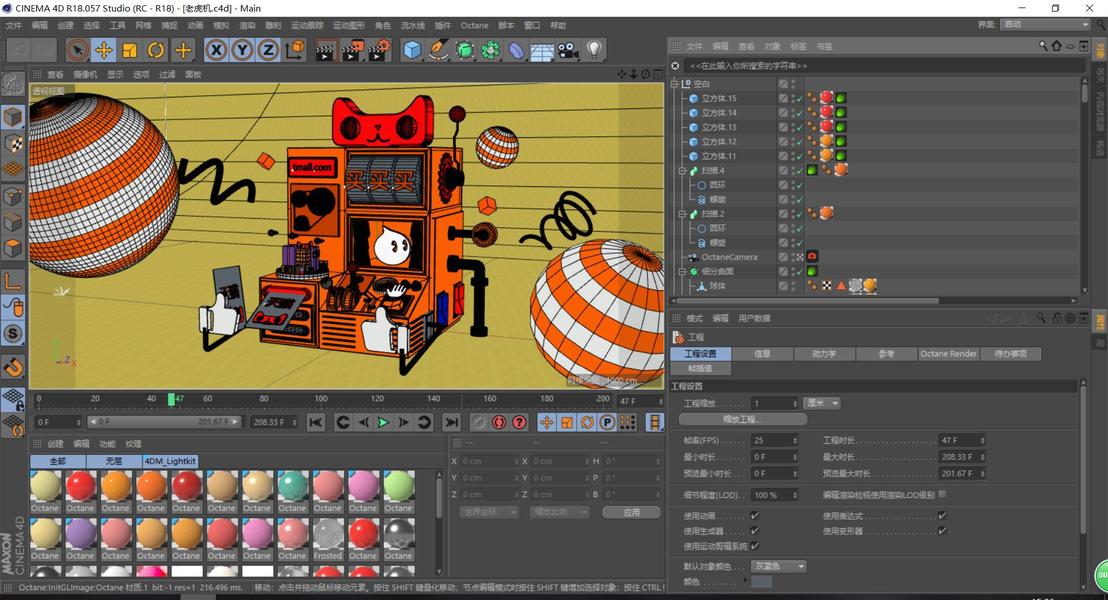The width and height of the screenshot is (1108, 600).
Task: Click the timeline frame 47 marker
Action: (172, 399)
